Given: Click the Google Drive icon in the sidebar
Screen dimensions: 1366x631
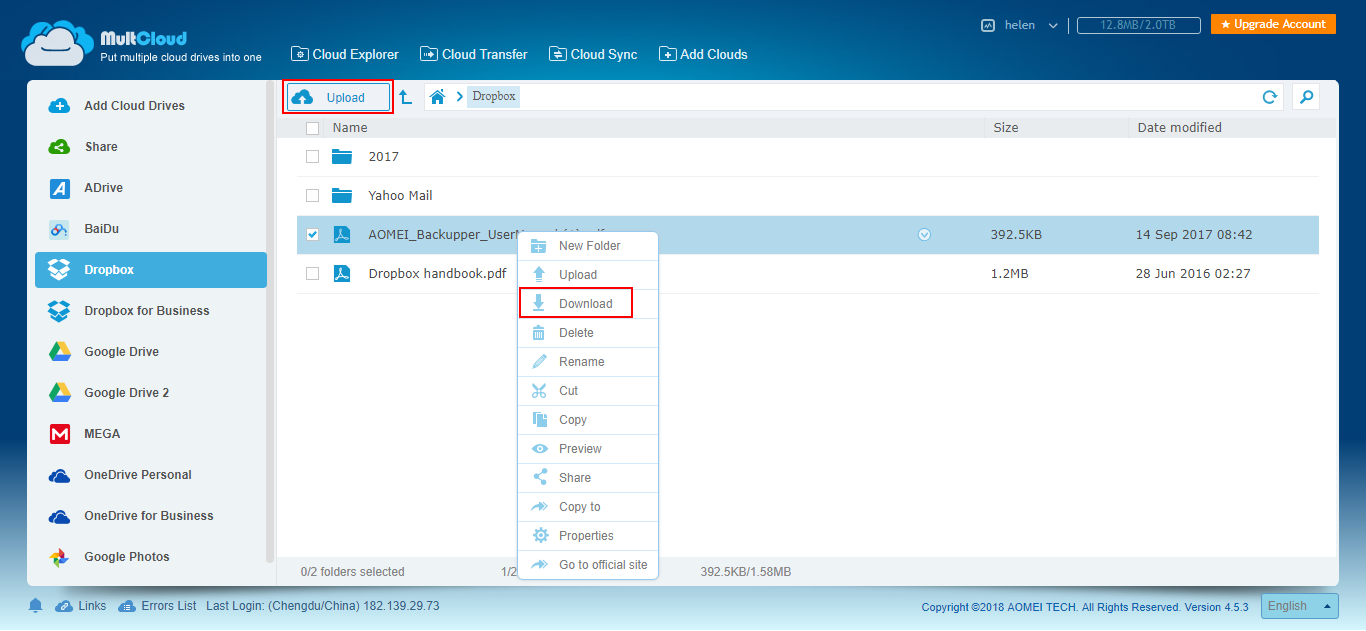Looking at the screenshot, I should (59, 352).
